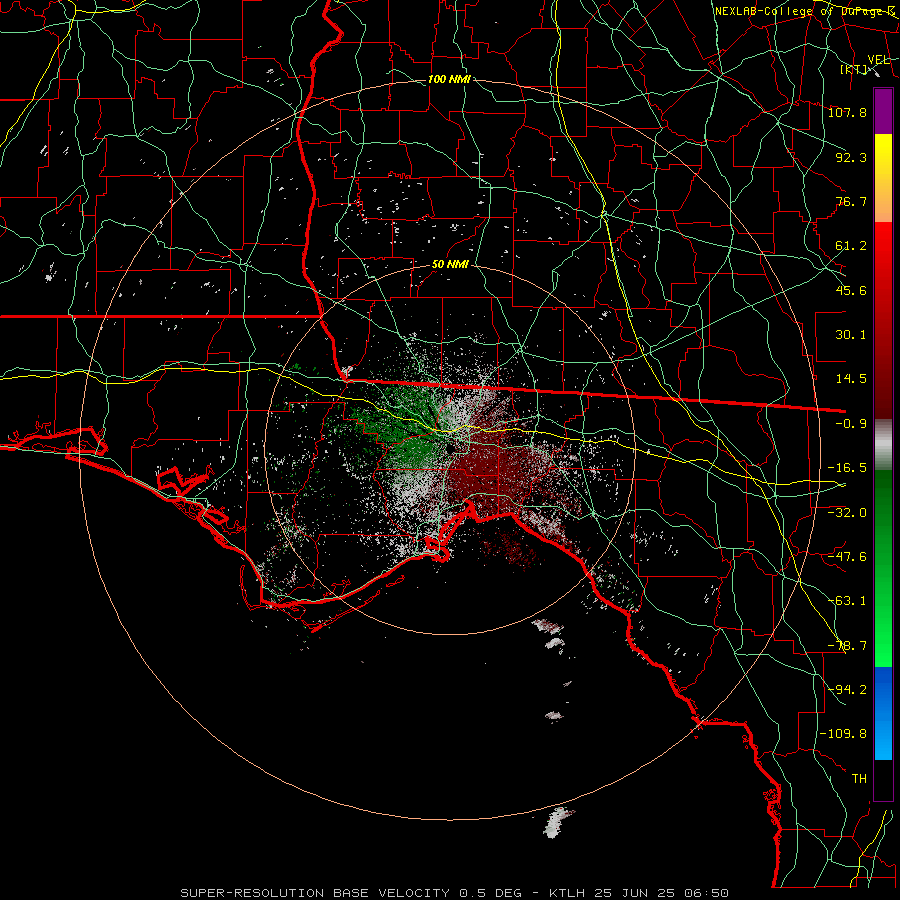Click the -32.0 velocity scale value
The image size is (900, 900).
847,513
